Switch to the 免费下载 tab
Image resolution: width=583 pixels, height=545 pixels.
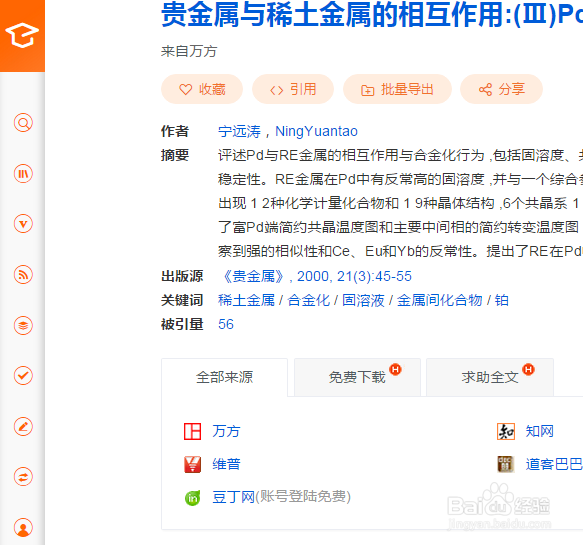click(x=357, y=377)
